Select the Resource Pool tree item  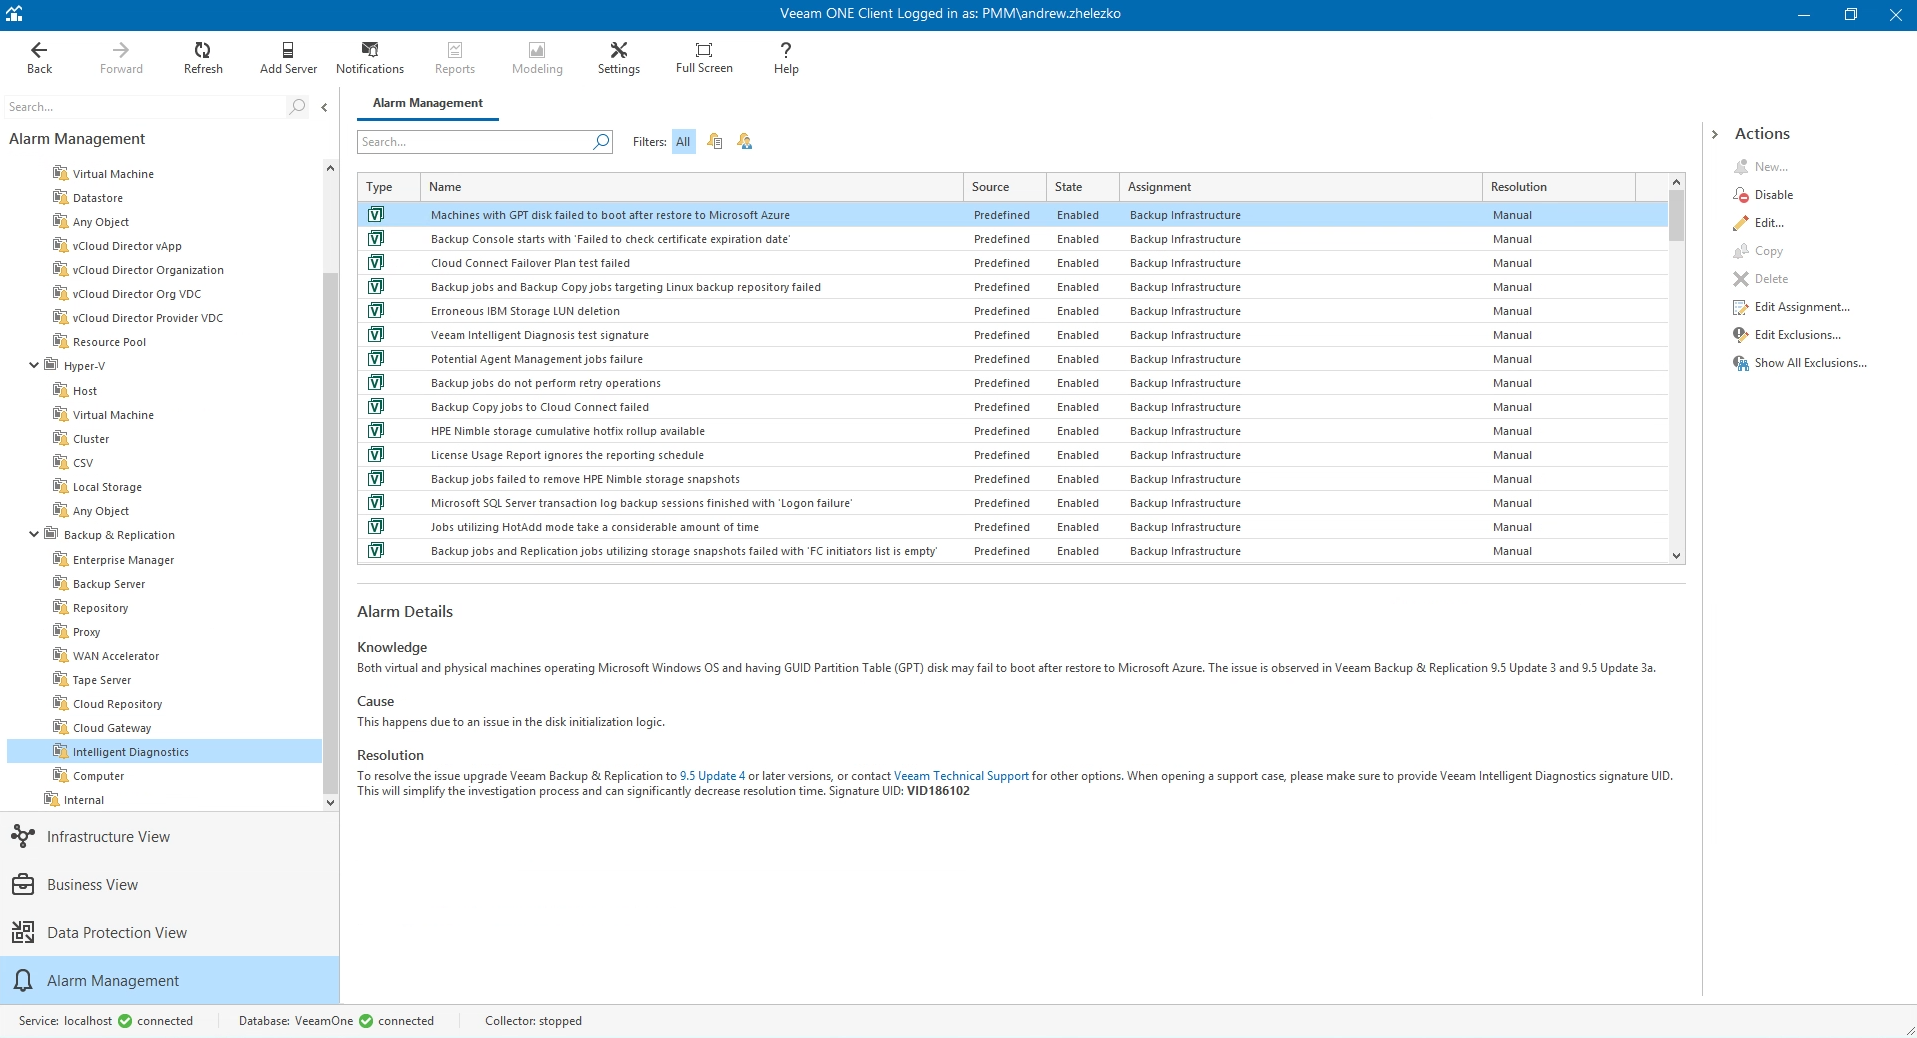point(109,342)
